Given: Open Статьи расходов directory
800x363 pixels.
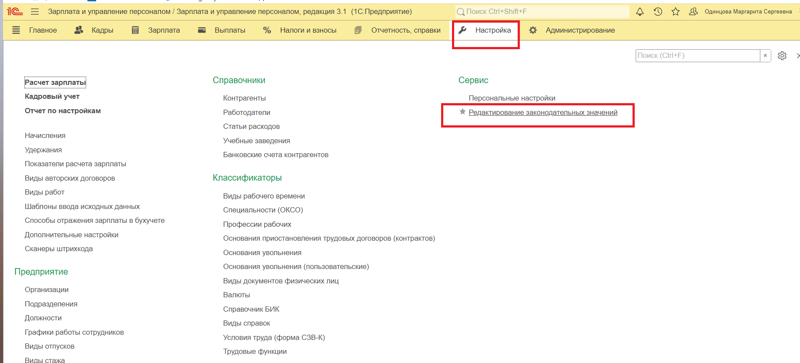Looking at the screenshot, I should [x=252, y=126].
